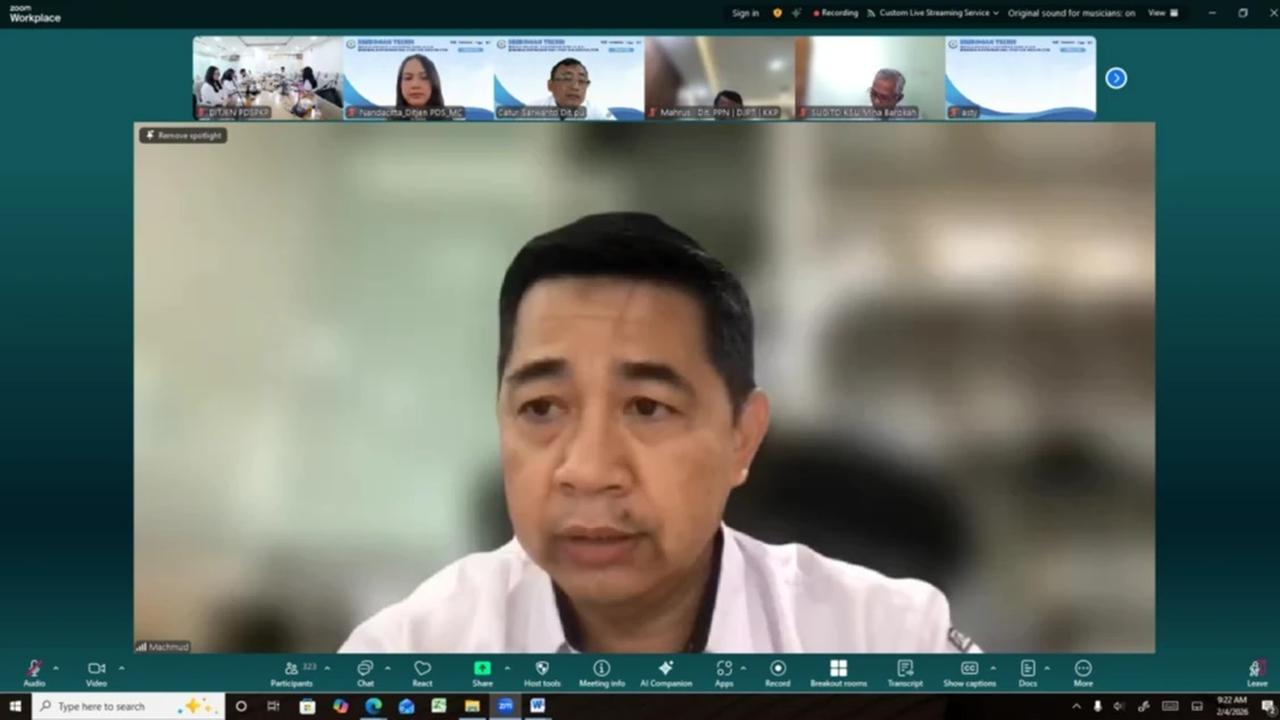Open Task View in taskbar
This screenshot has width=1280, height=720.
tap(273, 706)
